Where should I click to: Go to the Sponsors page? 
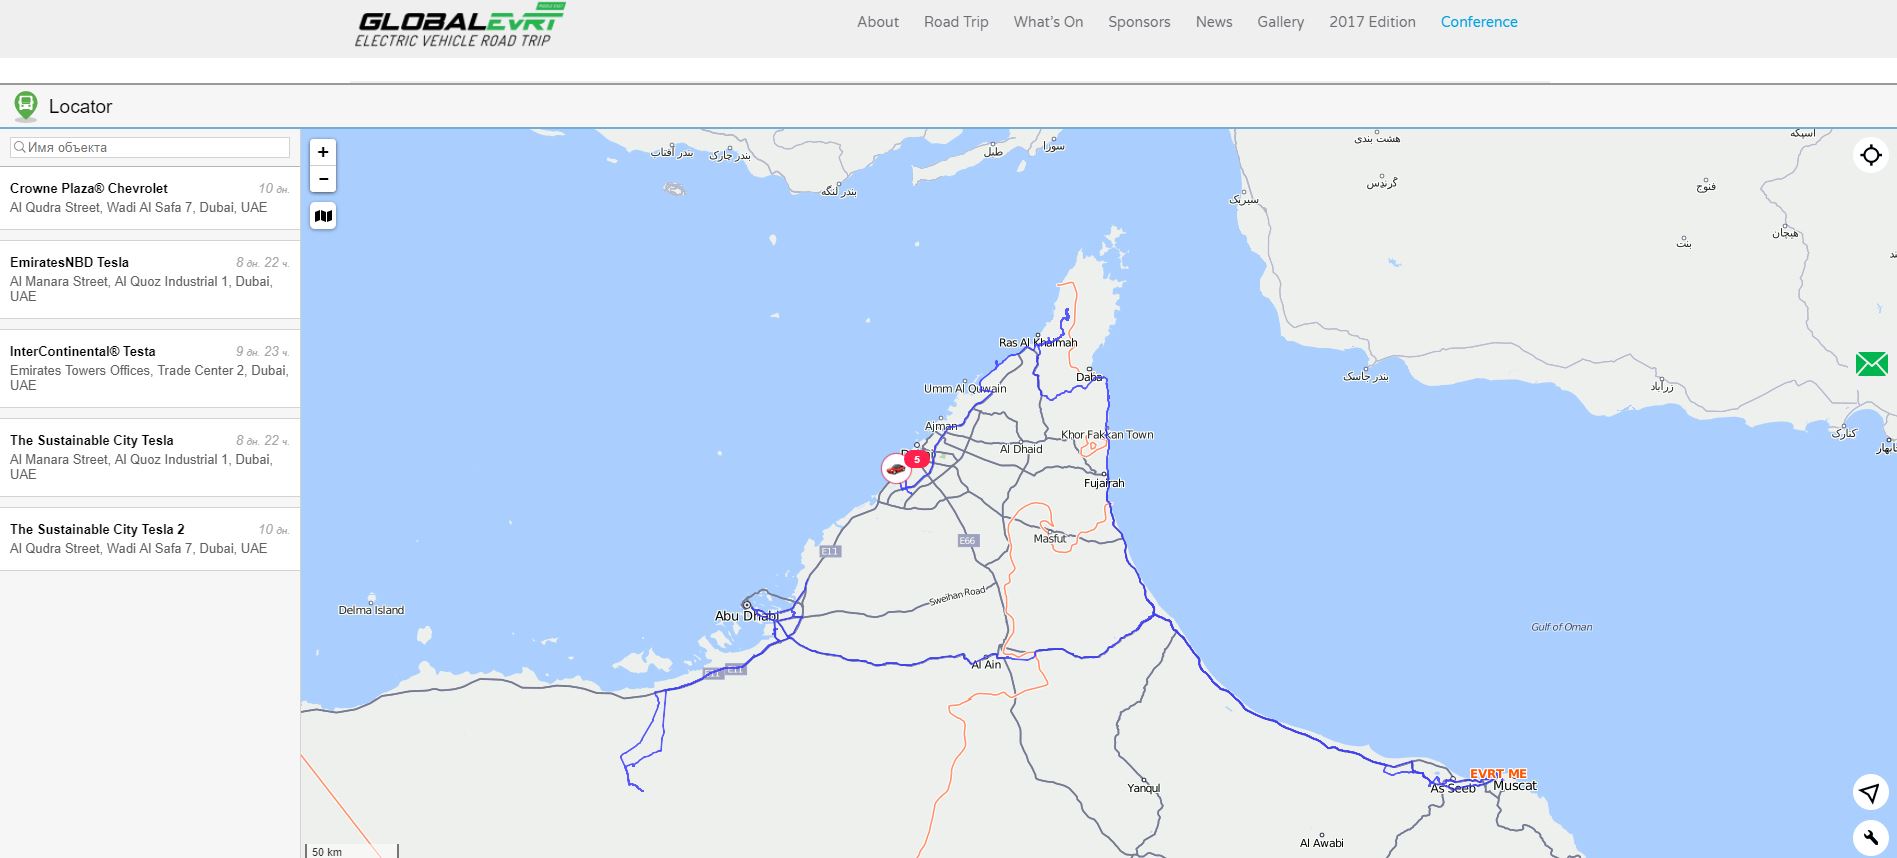pos(1138,22)
